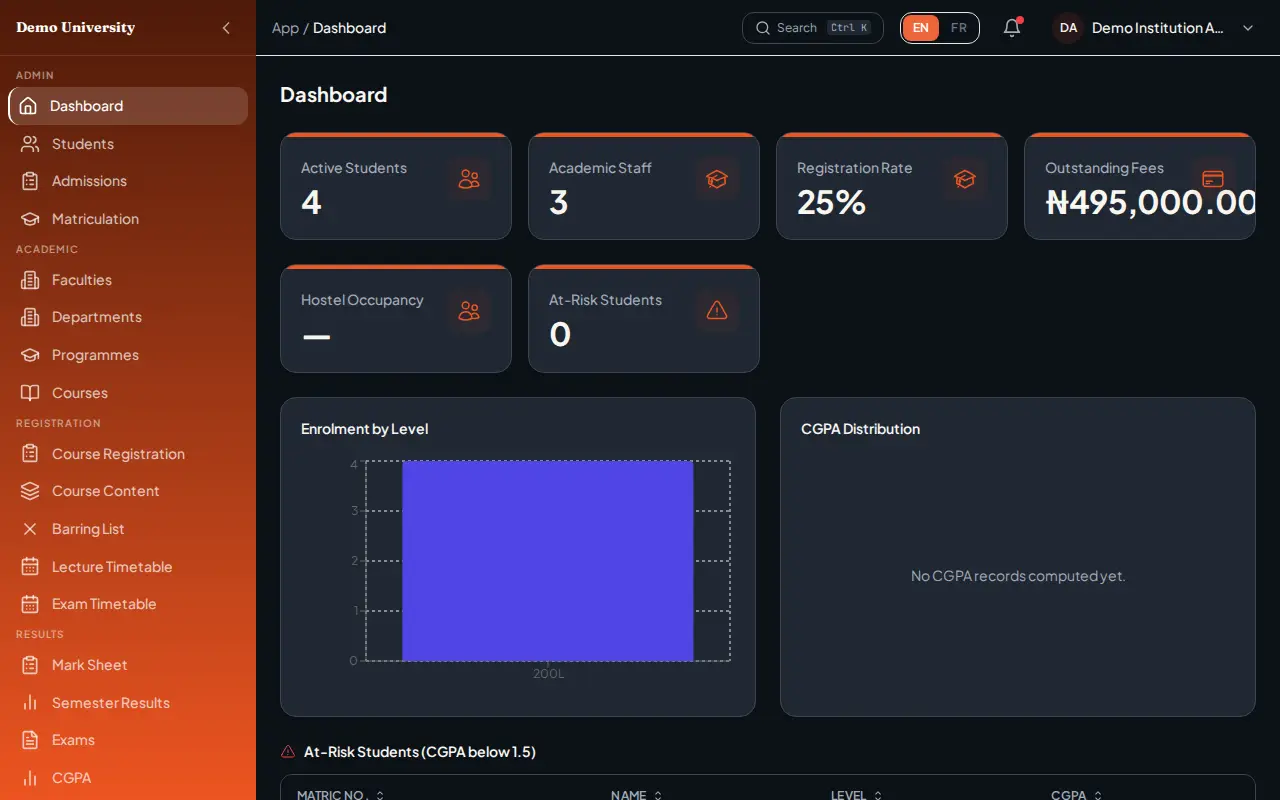Click the Exam Timetable calendar icon
1280x800 pixels.
30,604
